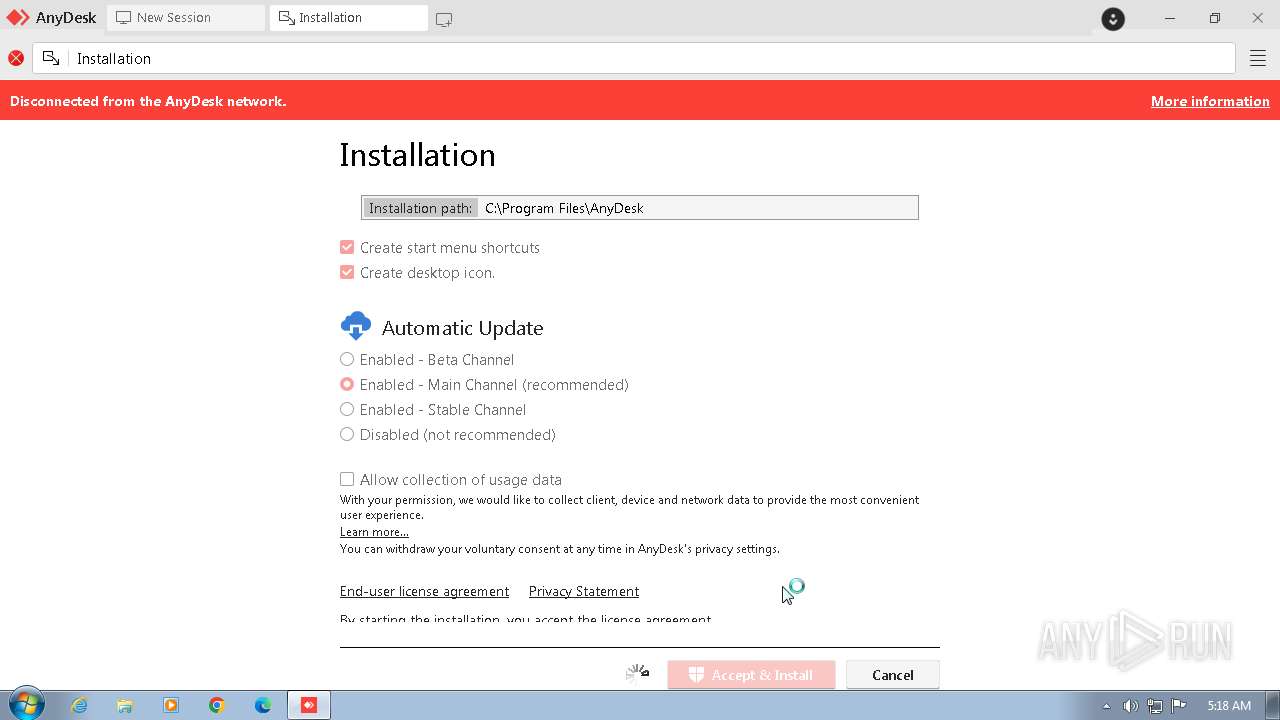Open the hamburger main menu
Image resolution: width=1280 pixels, height=720 pixels.
1258,58
